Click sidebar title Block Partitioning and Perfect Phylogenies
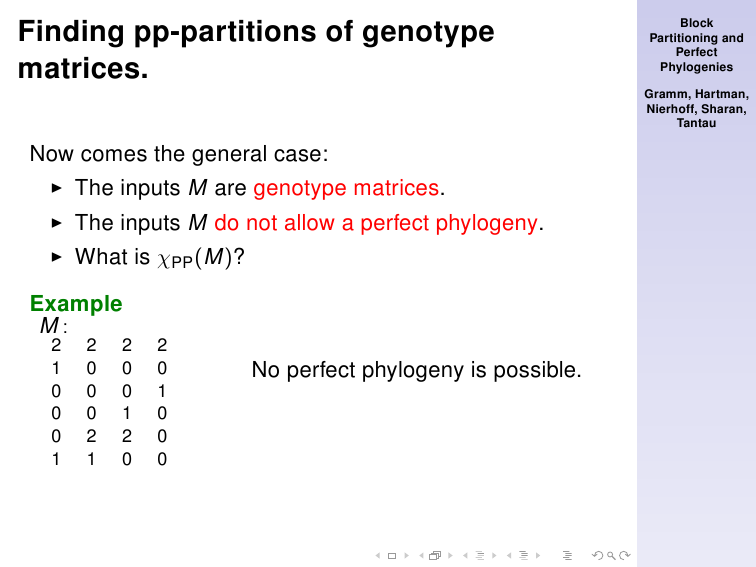 click(696, 45)
